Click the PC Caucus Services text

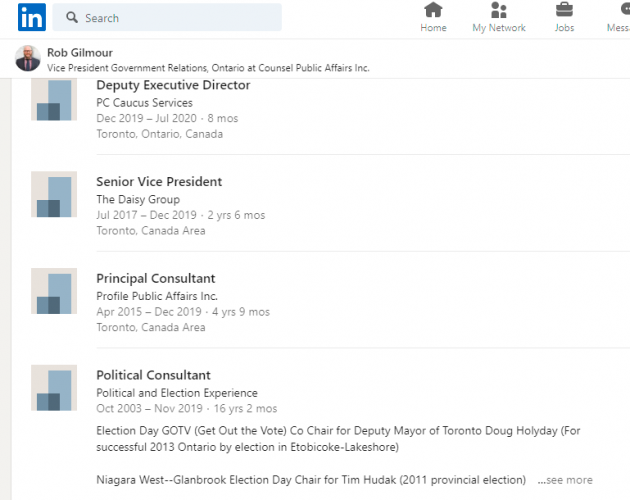coord(144,103)
